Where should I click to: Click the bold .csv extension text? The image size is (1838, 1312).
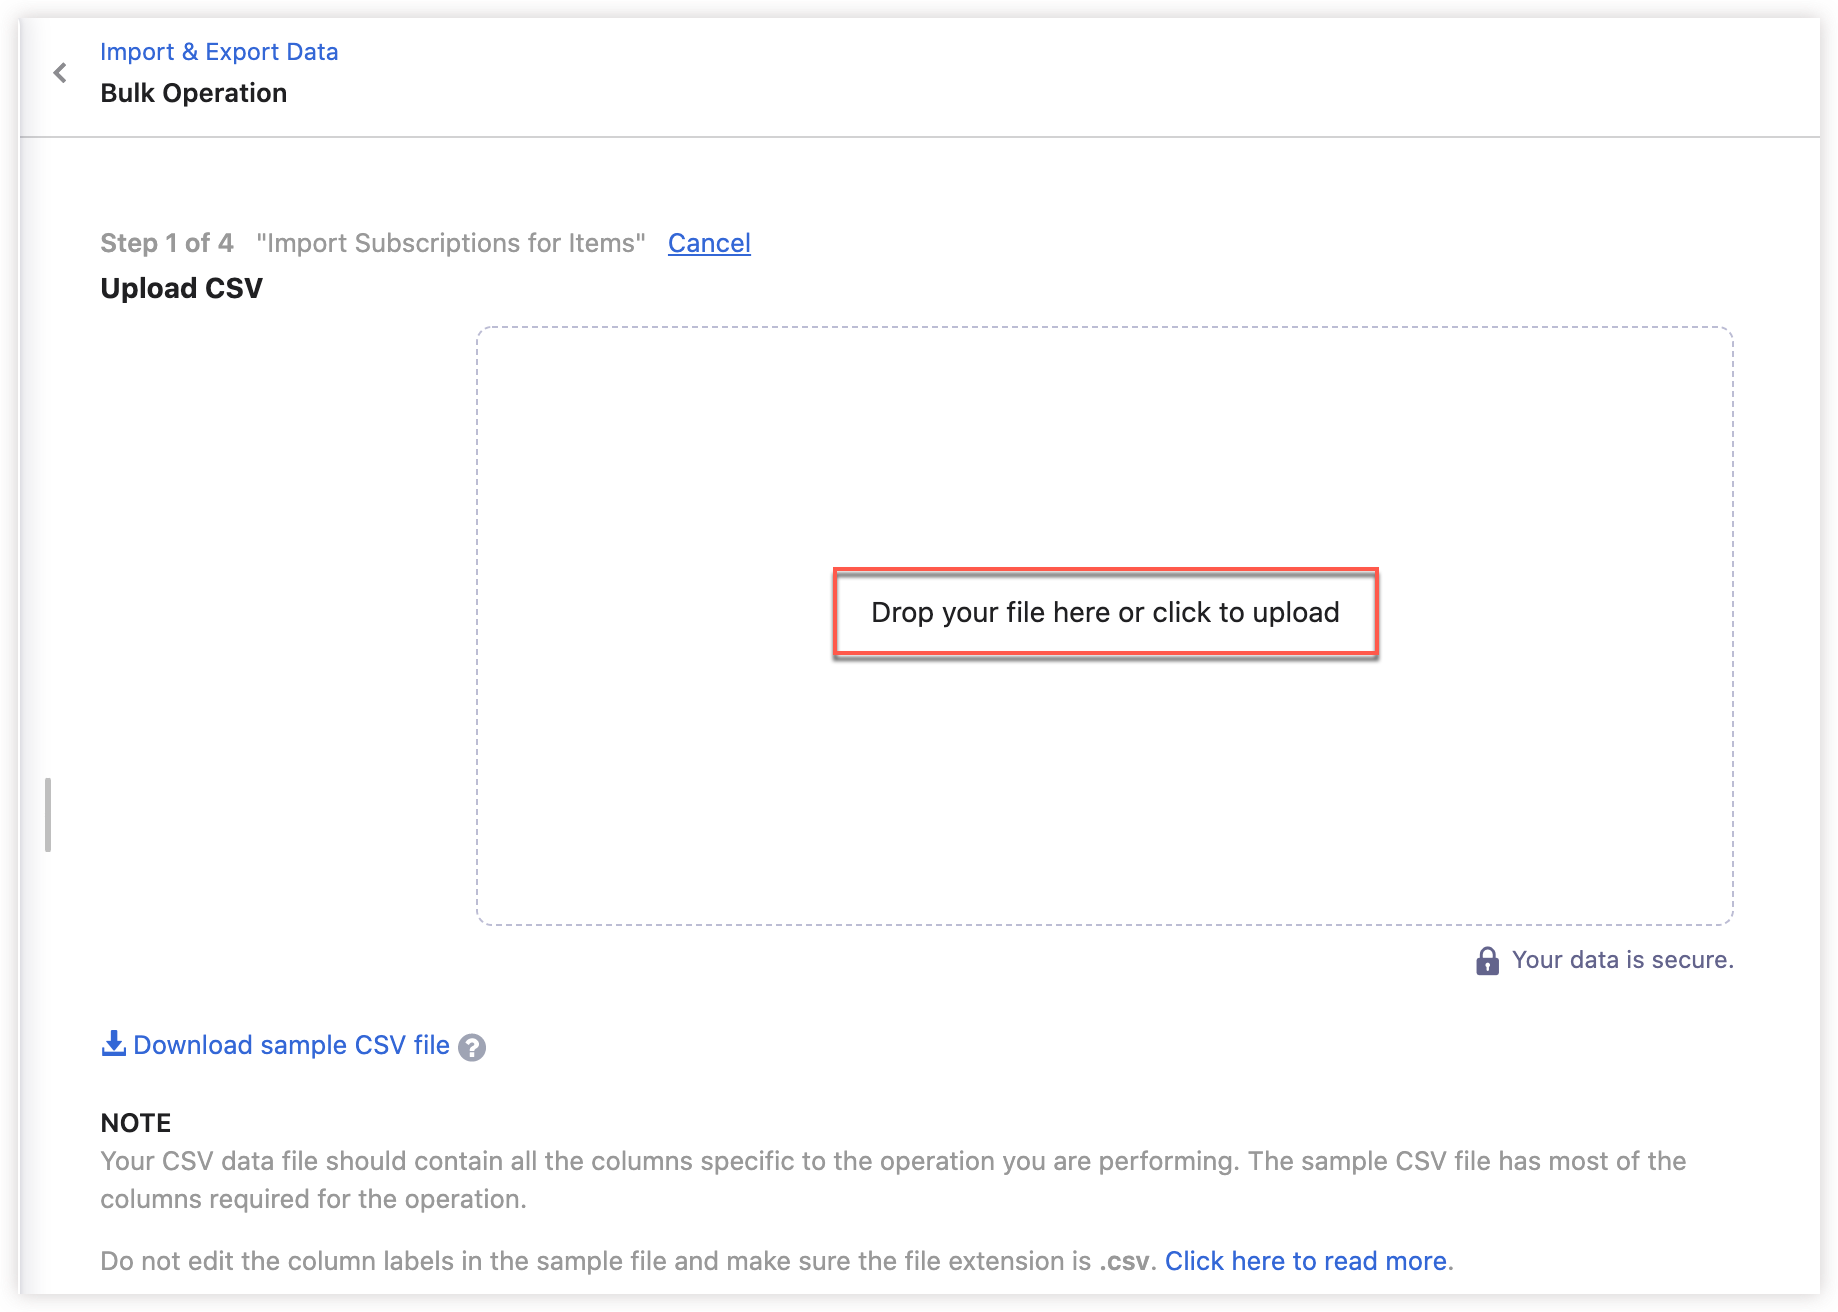pos(1124,1261)
